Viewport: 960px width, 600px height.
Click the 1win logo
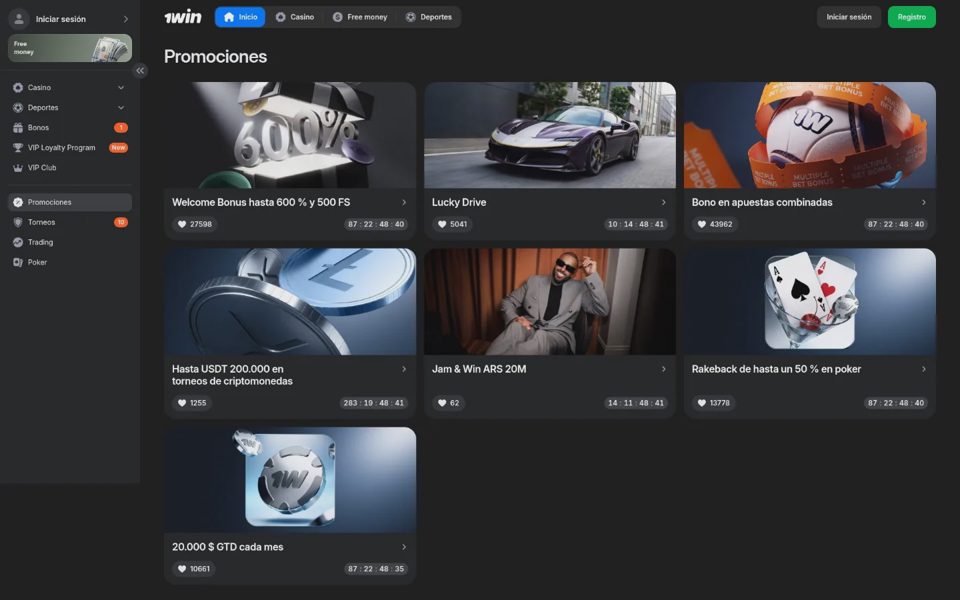coord(182,17)
